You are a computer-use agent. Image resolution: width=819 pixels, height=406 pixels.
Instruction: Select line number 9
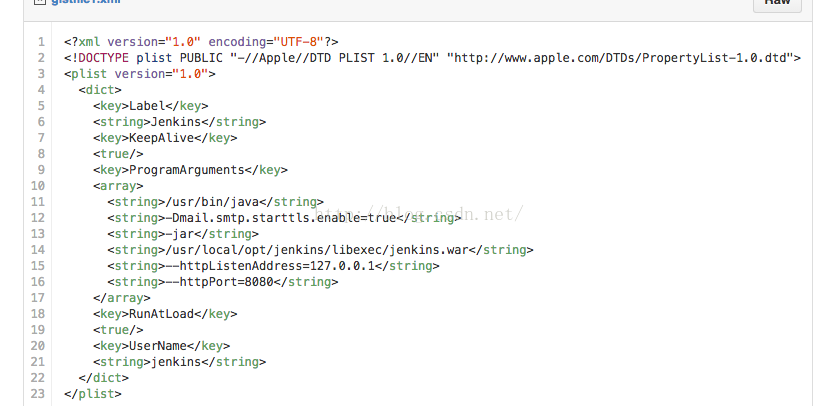pyautogui.click(x=41, y=170)
